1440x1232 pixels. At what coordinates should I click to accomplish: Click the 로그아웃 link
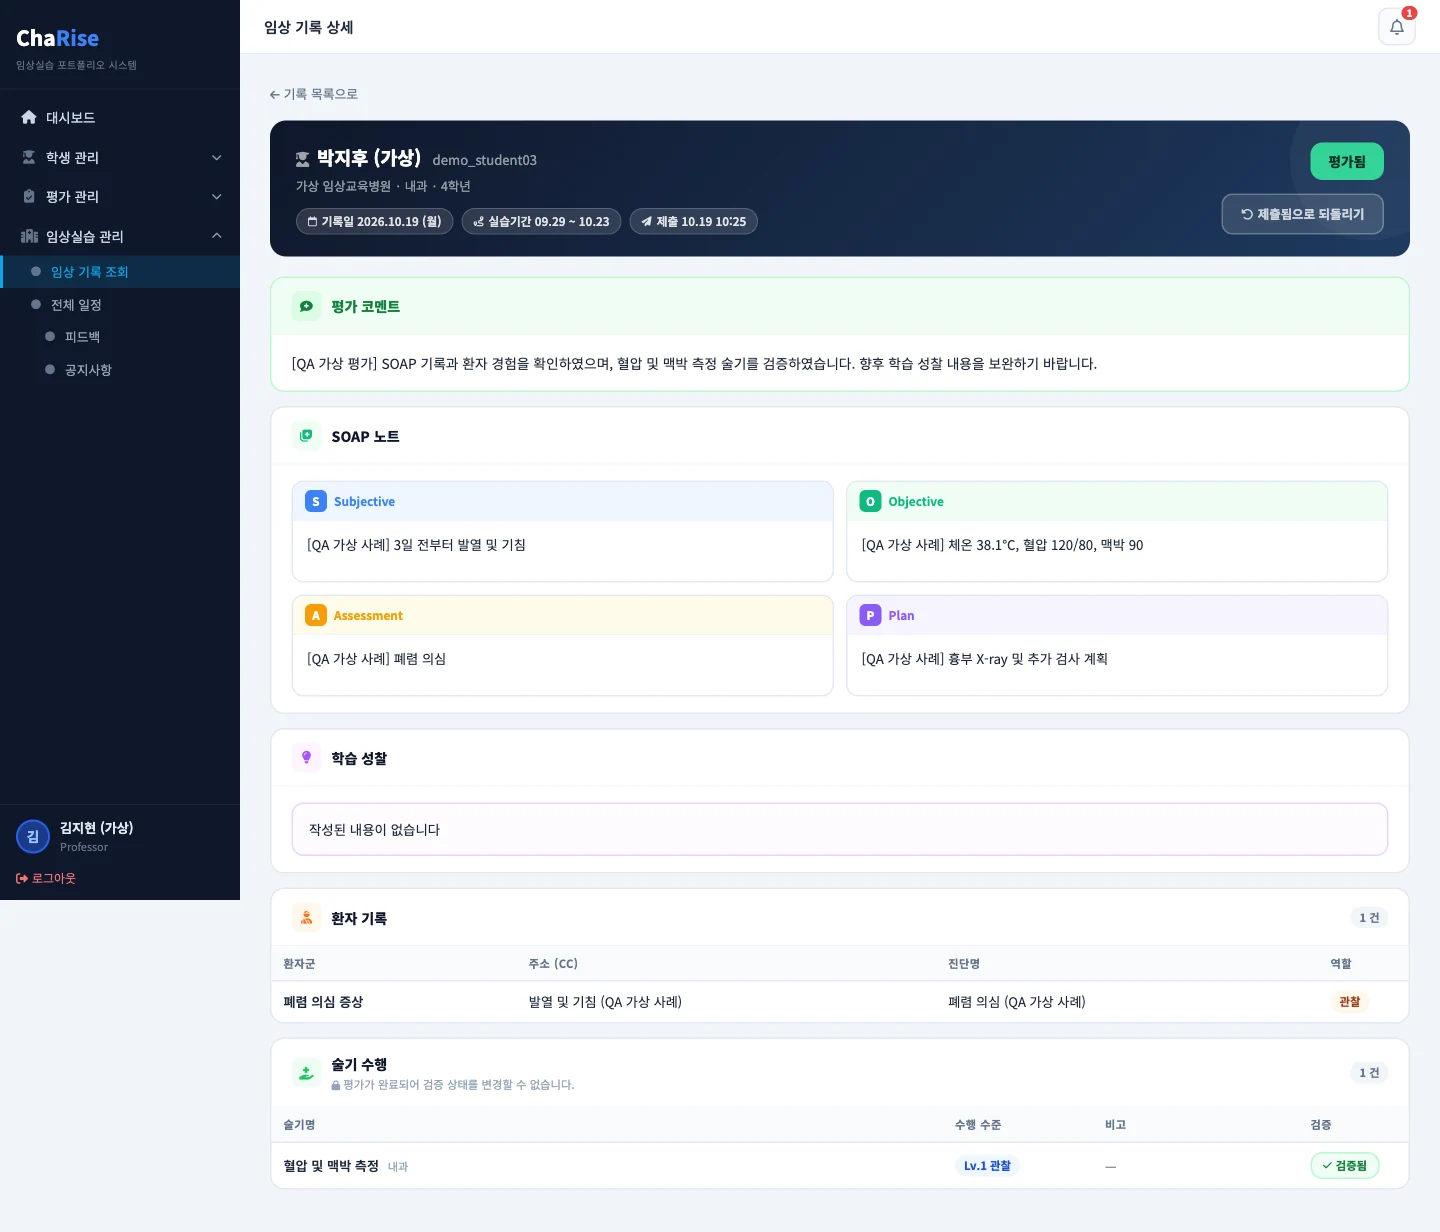(46, 878)
